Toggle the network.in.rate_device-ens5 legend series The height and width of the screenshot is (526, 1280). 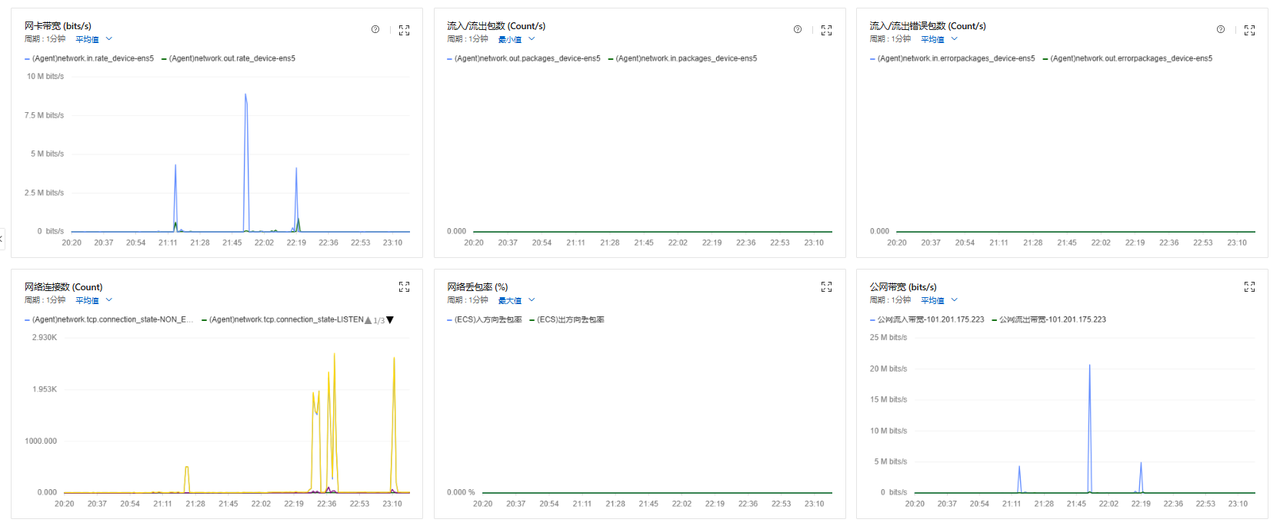point(88,59)
